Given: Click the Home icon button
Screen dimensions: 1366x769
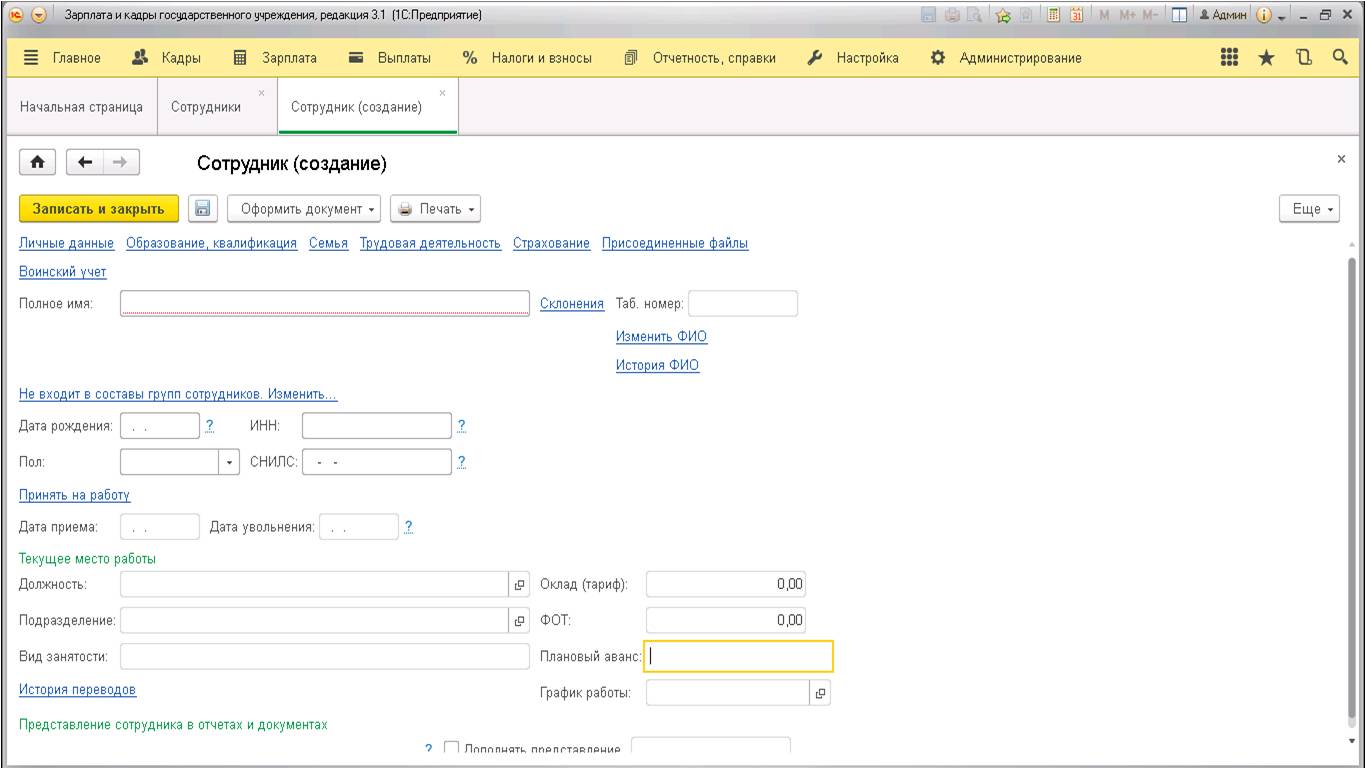Looking at the screenshot, I should click(38, 162).
